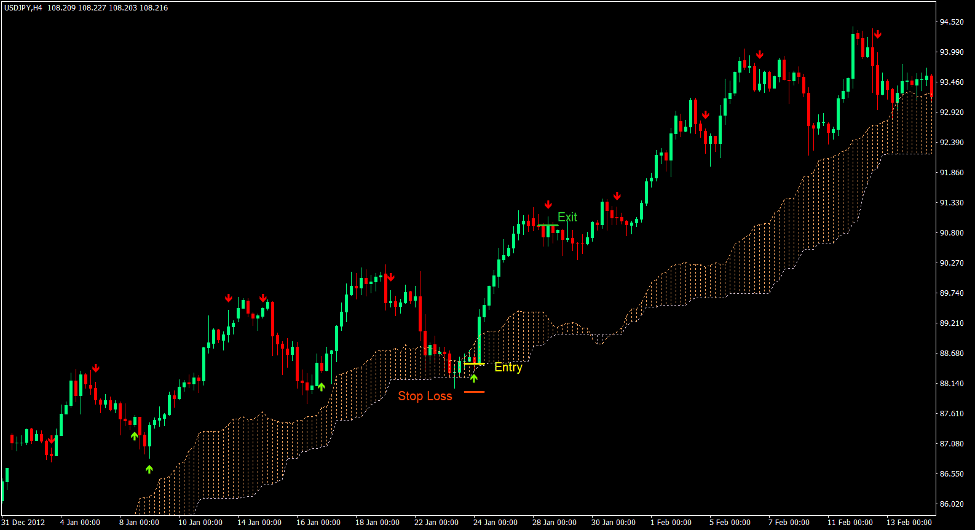Click the green buy arrow below Entry
Screen dimensions: 977x531
click(474, 378)
